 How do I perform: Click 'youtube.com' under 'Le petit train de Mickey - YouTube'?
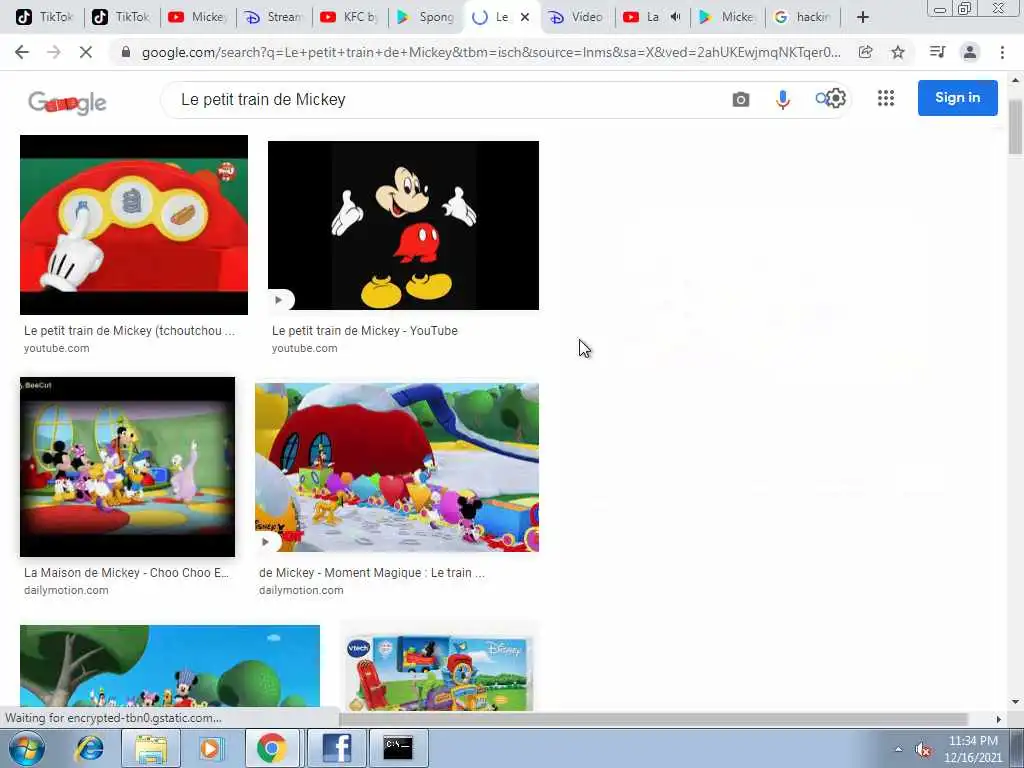(304, 348)
